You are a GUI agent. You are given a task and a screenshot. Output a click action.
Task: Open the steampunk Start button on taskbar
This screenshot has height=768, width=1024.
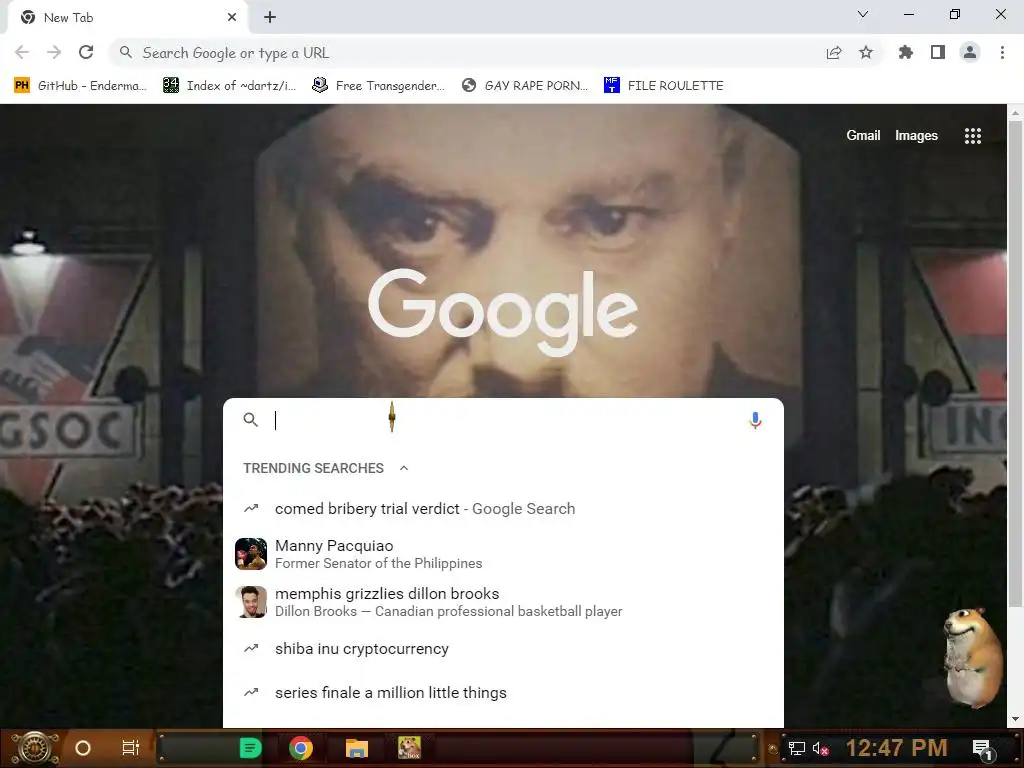click(34, 748)
